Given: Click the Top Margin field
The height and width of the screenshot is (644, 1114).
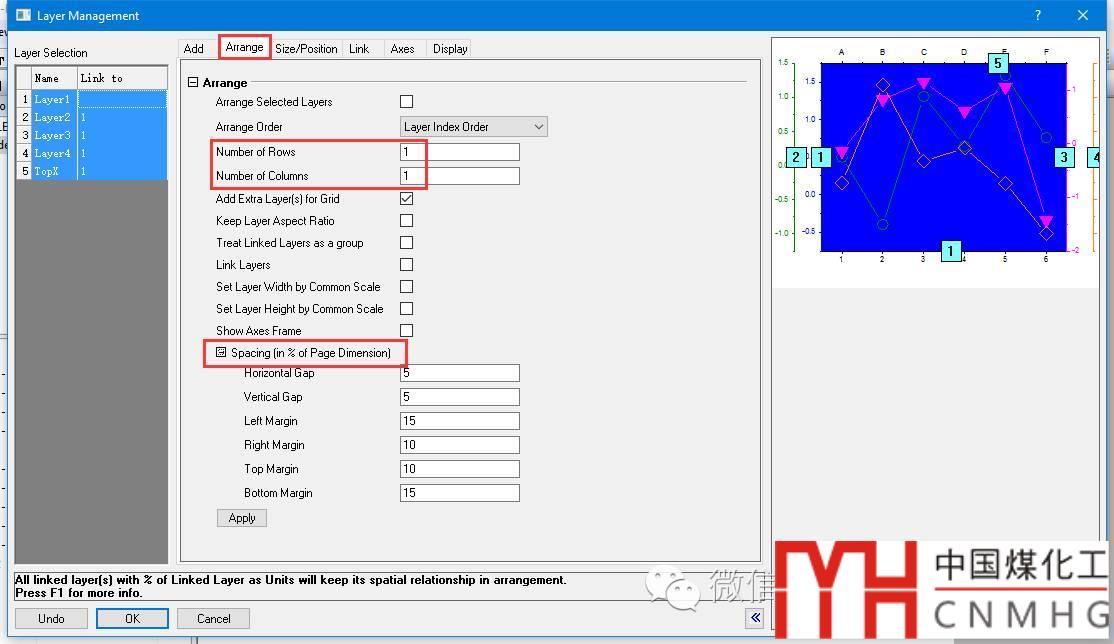Looking at the screenshot, I should pos(460,469).
